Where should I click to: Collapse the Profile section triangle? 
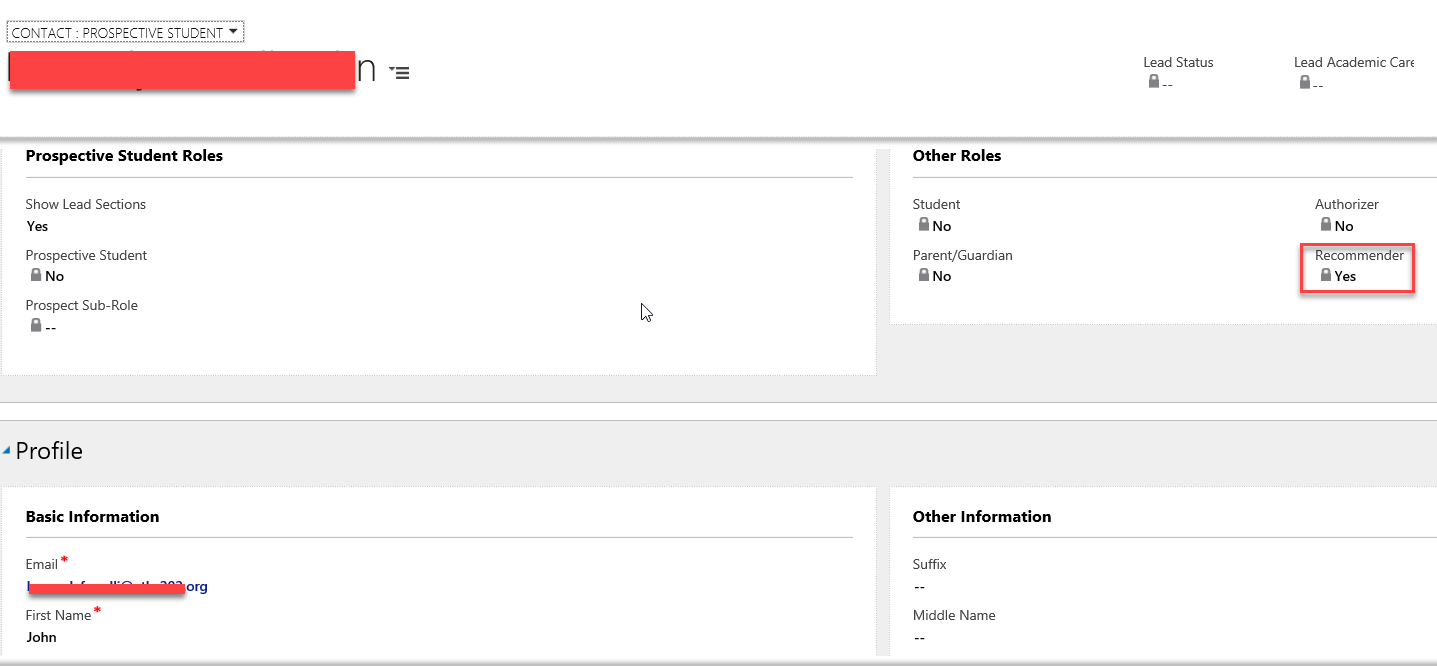pos(7,451)
